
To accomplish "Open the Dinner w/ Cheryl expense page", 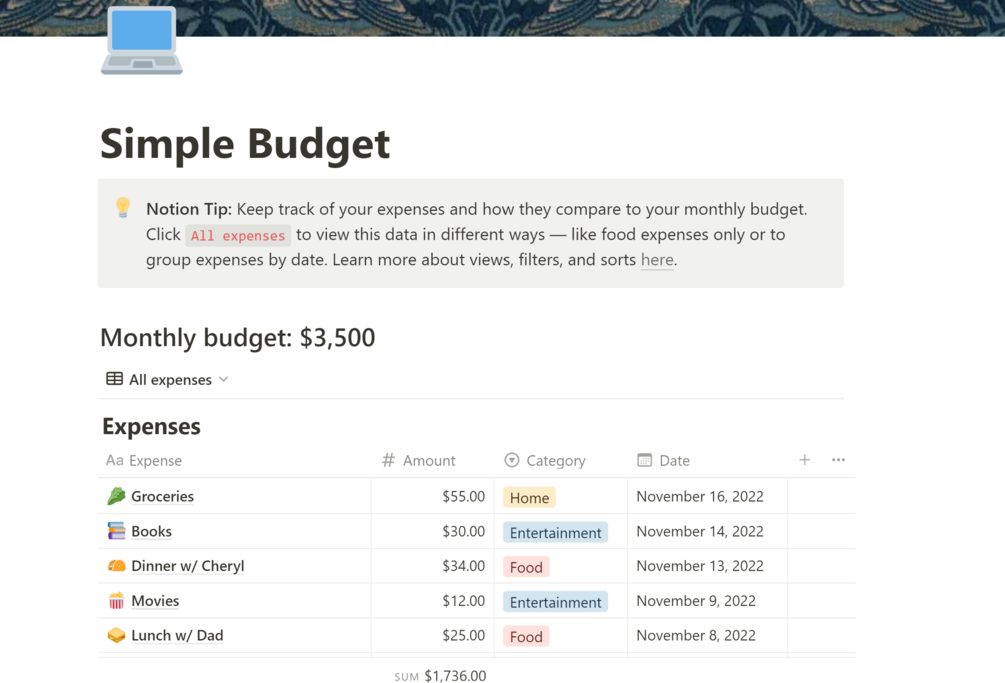I will tap(188, 566).
